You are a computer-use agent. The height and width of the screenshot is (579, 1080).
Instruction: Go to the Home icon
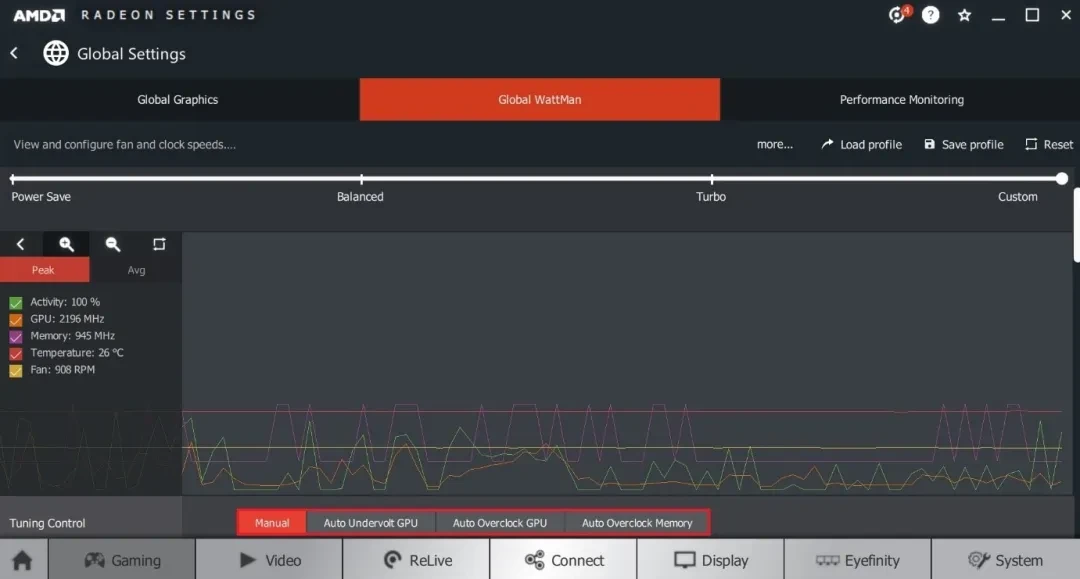[x=22, y=560]
